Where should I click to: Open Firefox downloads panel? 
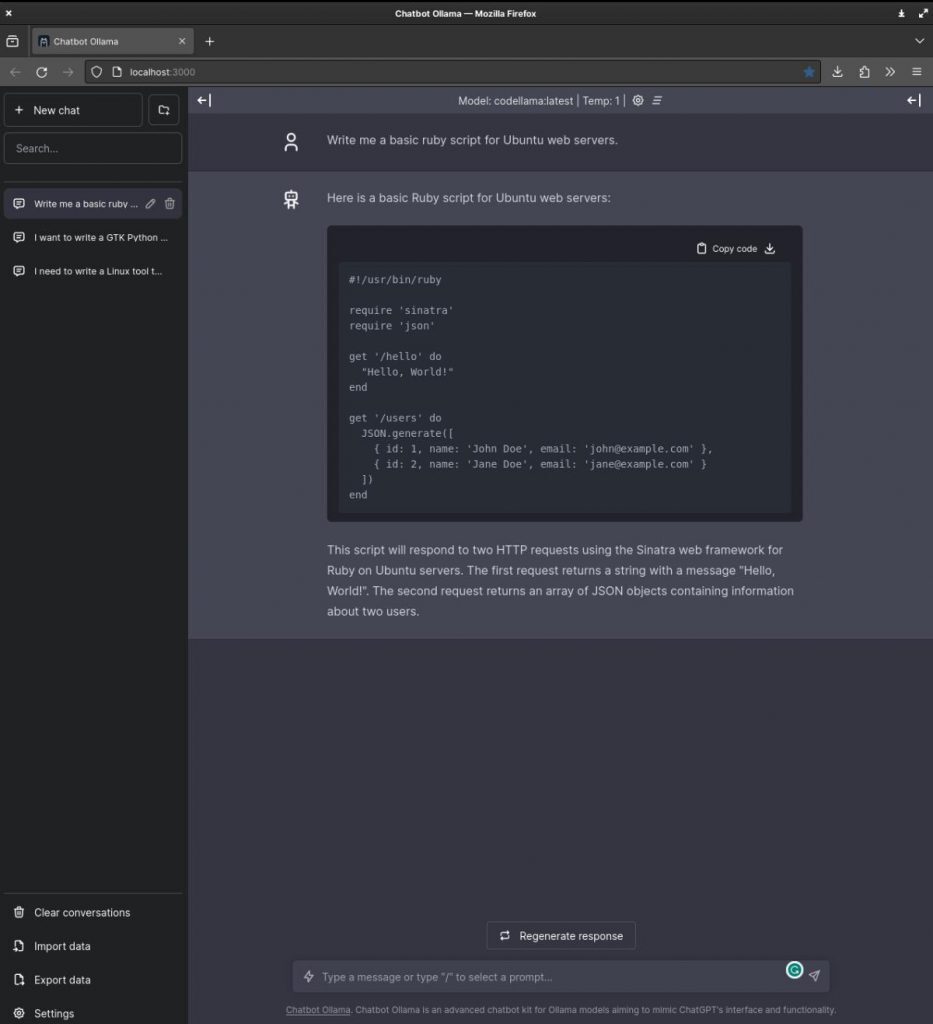838,72
